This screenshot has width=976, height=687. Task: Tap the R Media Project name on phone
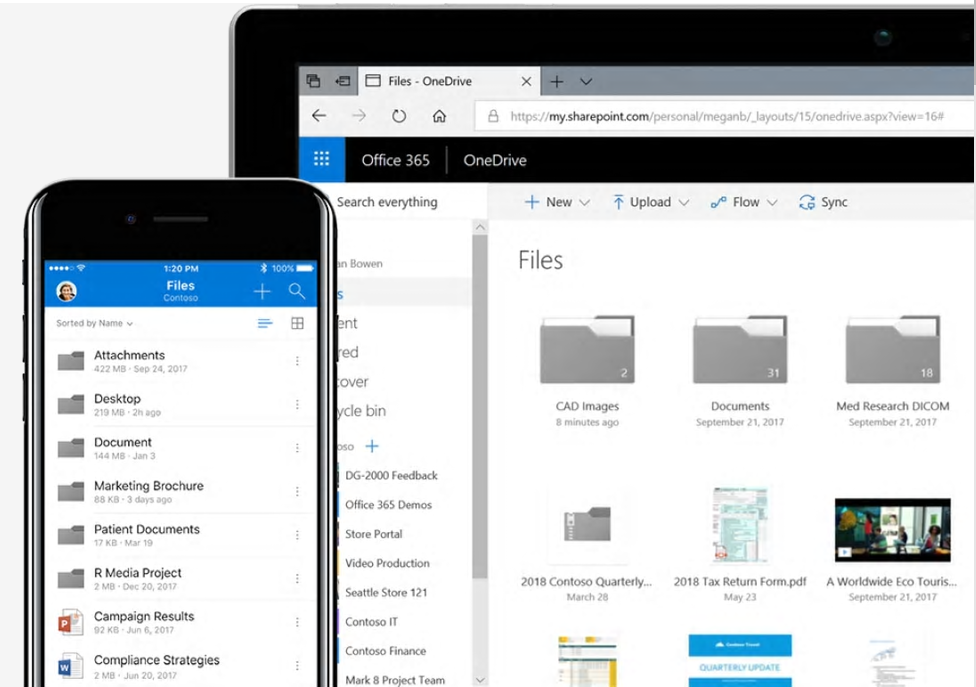click(x=138, y=573)
